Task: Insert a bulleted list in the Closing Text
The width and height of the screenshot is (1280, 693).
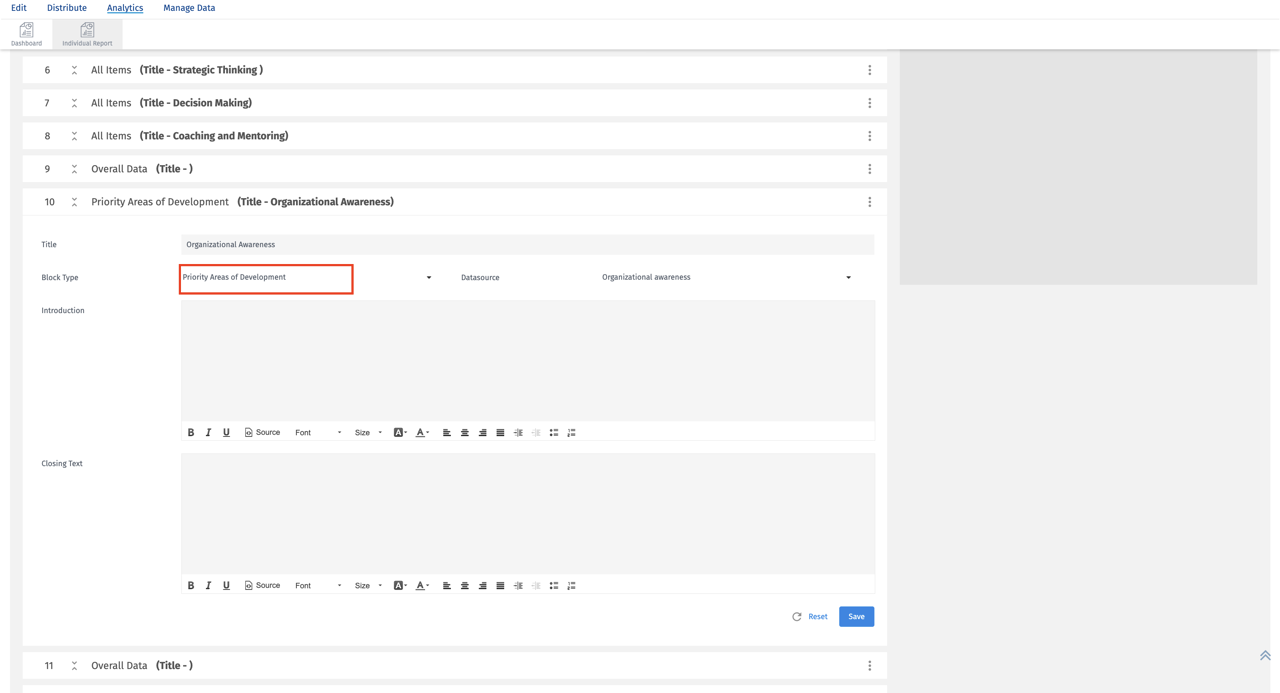Action: click(x=553, y=585)
